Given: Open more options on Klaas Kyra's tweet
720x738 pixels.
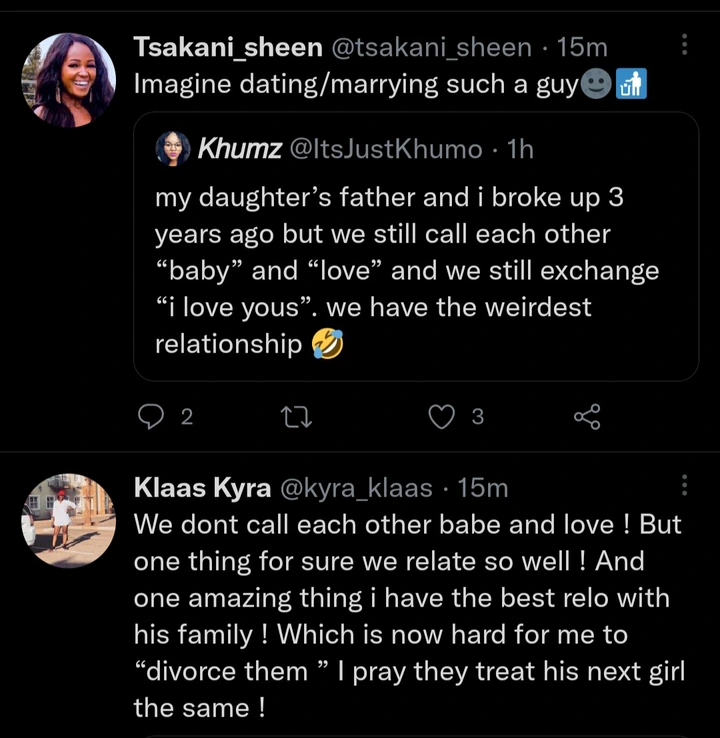Looking at the screenshot, I should coord(684,485).
